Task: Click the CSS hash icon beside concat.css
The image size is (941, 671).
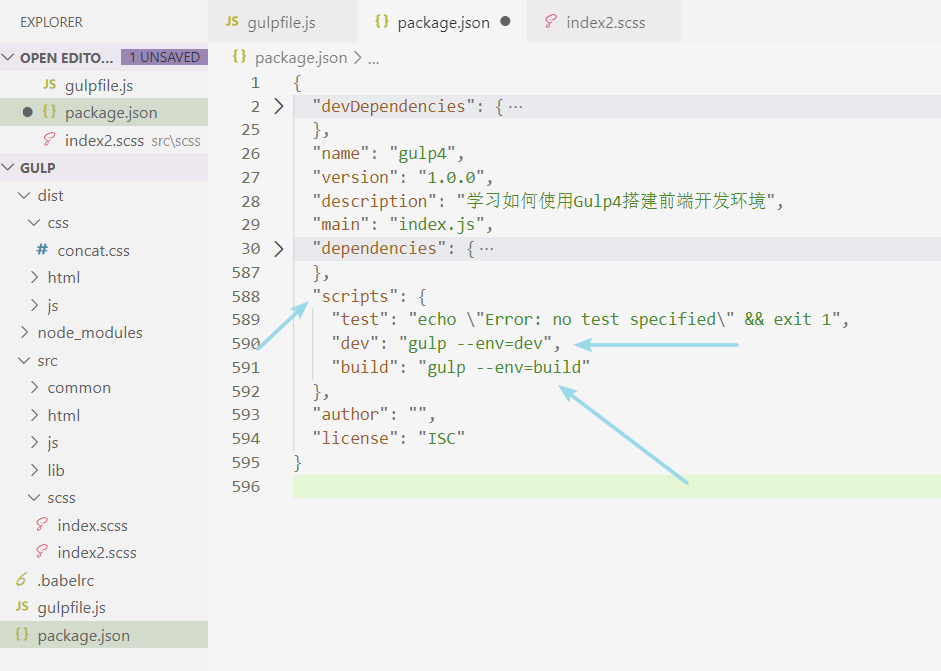Action: click(42, 250)
